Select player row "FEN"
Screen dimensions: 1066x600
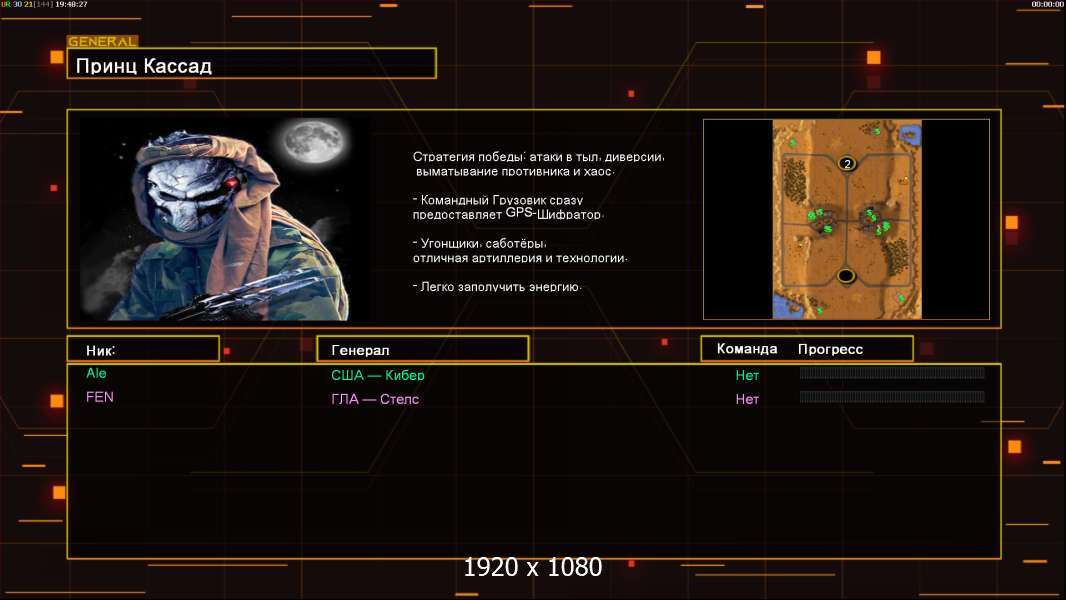point(100,397)
